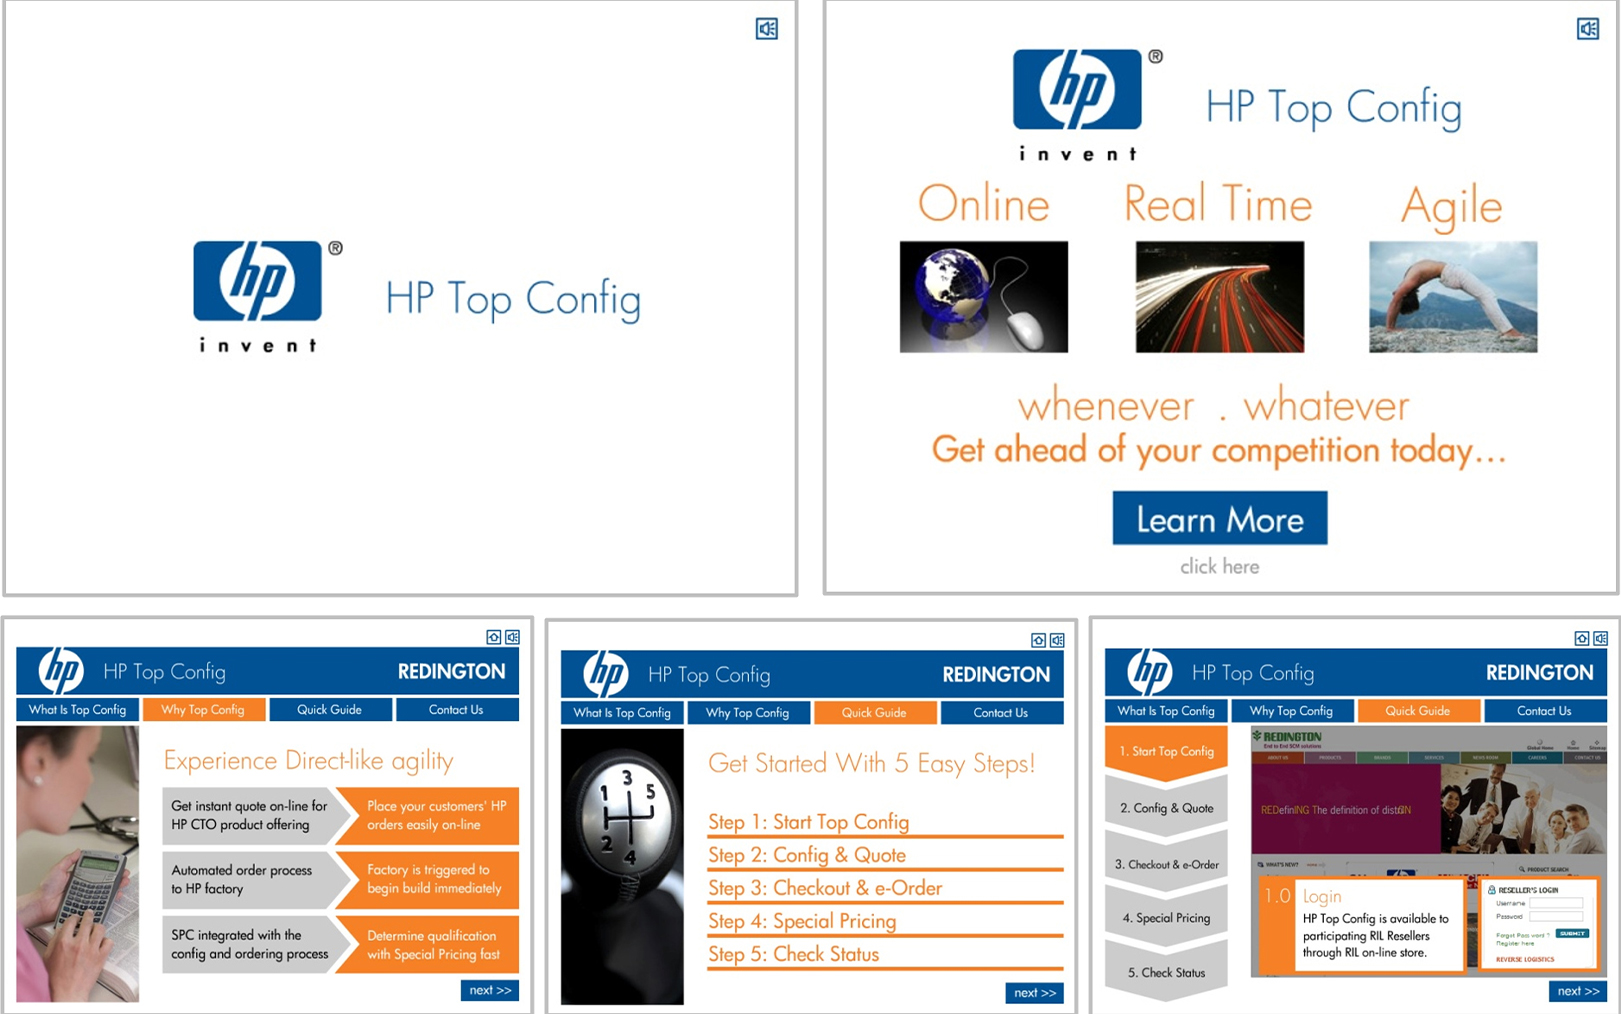Toggle speaker icon on the 5 Easy Steps slide
The width and height of the screenshot is (1621, 1014).
1057,640
